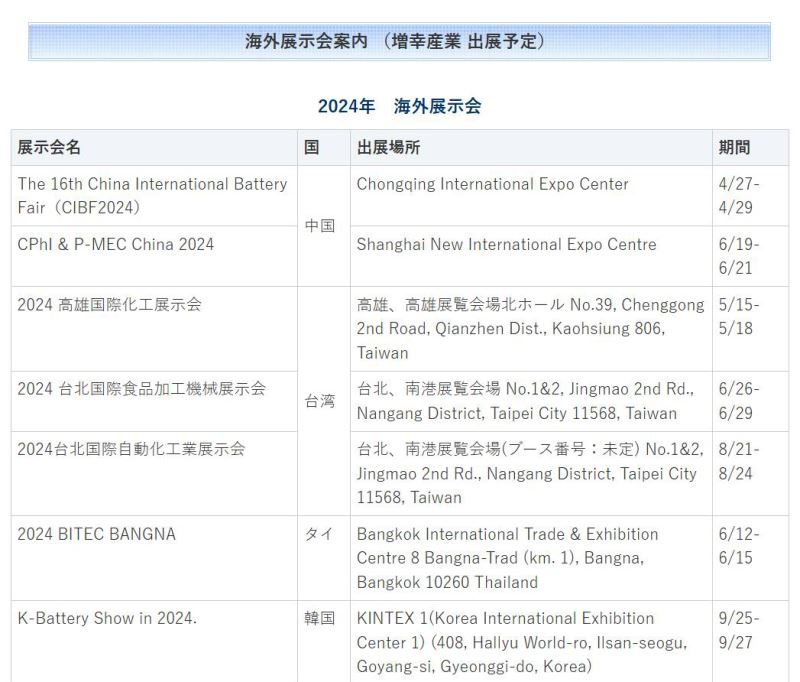Select the 2024年 海外展示会 section title

(x=399, y=106)
